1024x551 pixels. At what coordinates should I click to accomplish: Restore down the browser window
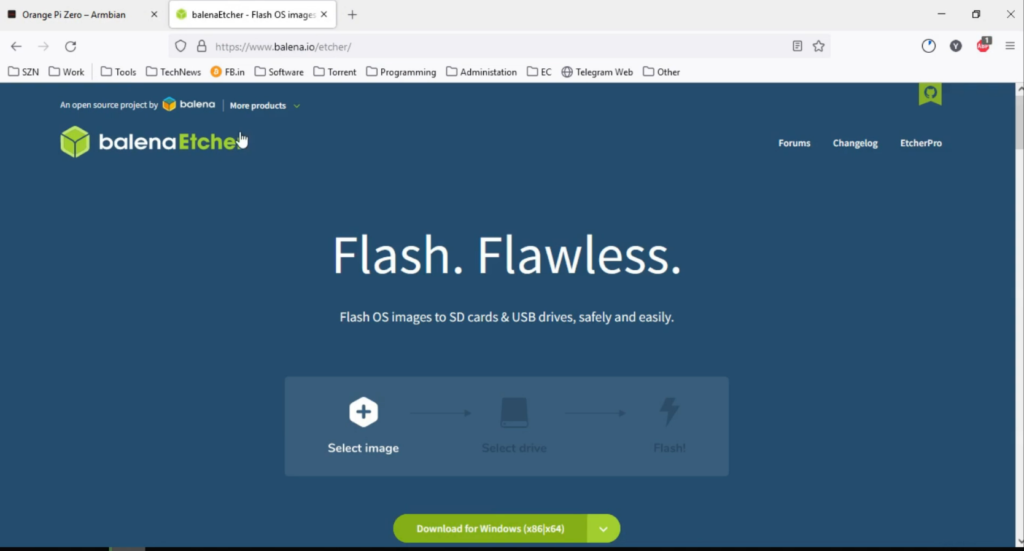click(976, 14)
